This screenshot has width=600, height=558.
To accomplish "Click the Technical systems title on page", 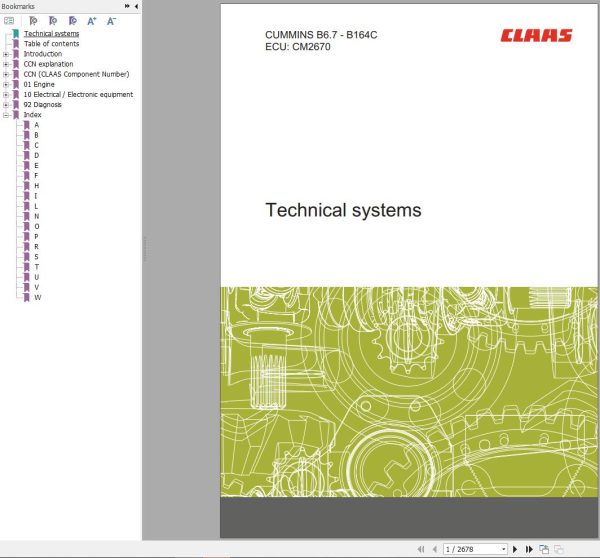I will point(343,210).
